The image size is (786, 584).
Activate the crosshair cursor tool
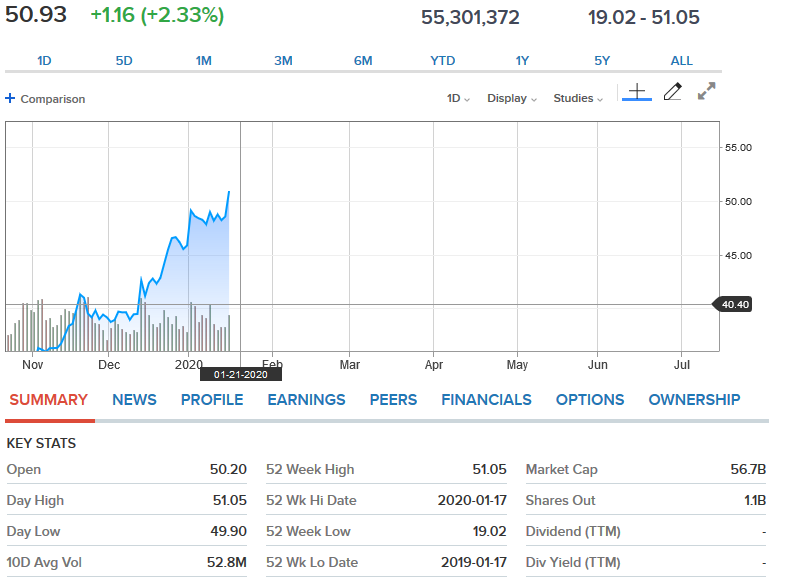[637, 93]
